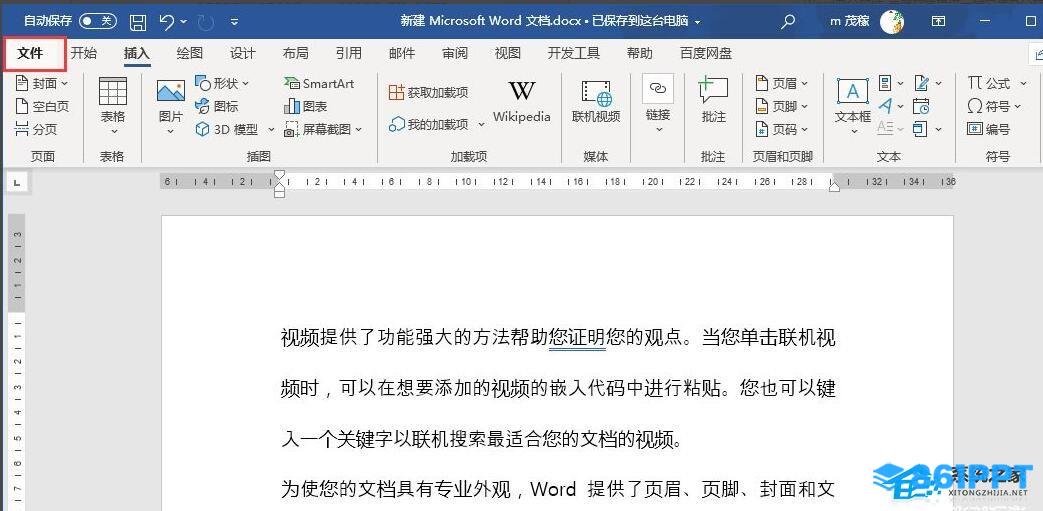The width and height of the screenshot is (1043, 511).
Task: Open the dropdown after the document file name
Action: click(x=697, y=22)
